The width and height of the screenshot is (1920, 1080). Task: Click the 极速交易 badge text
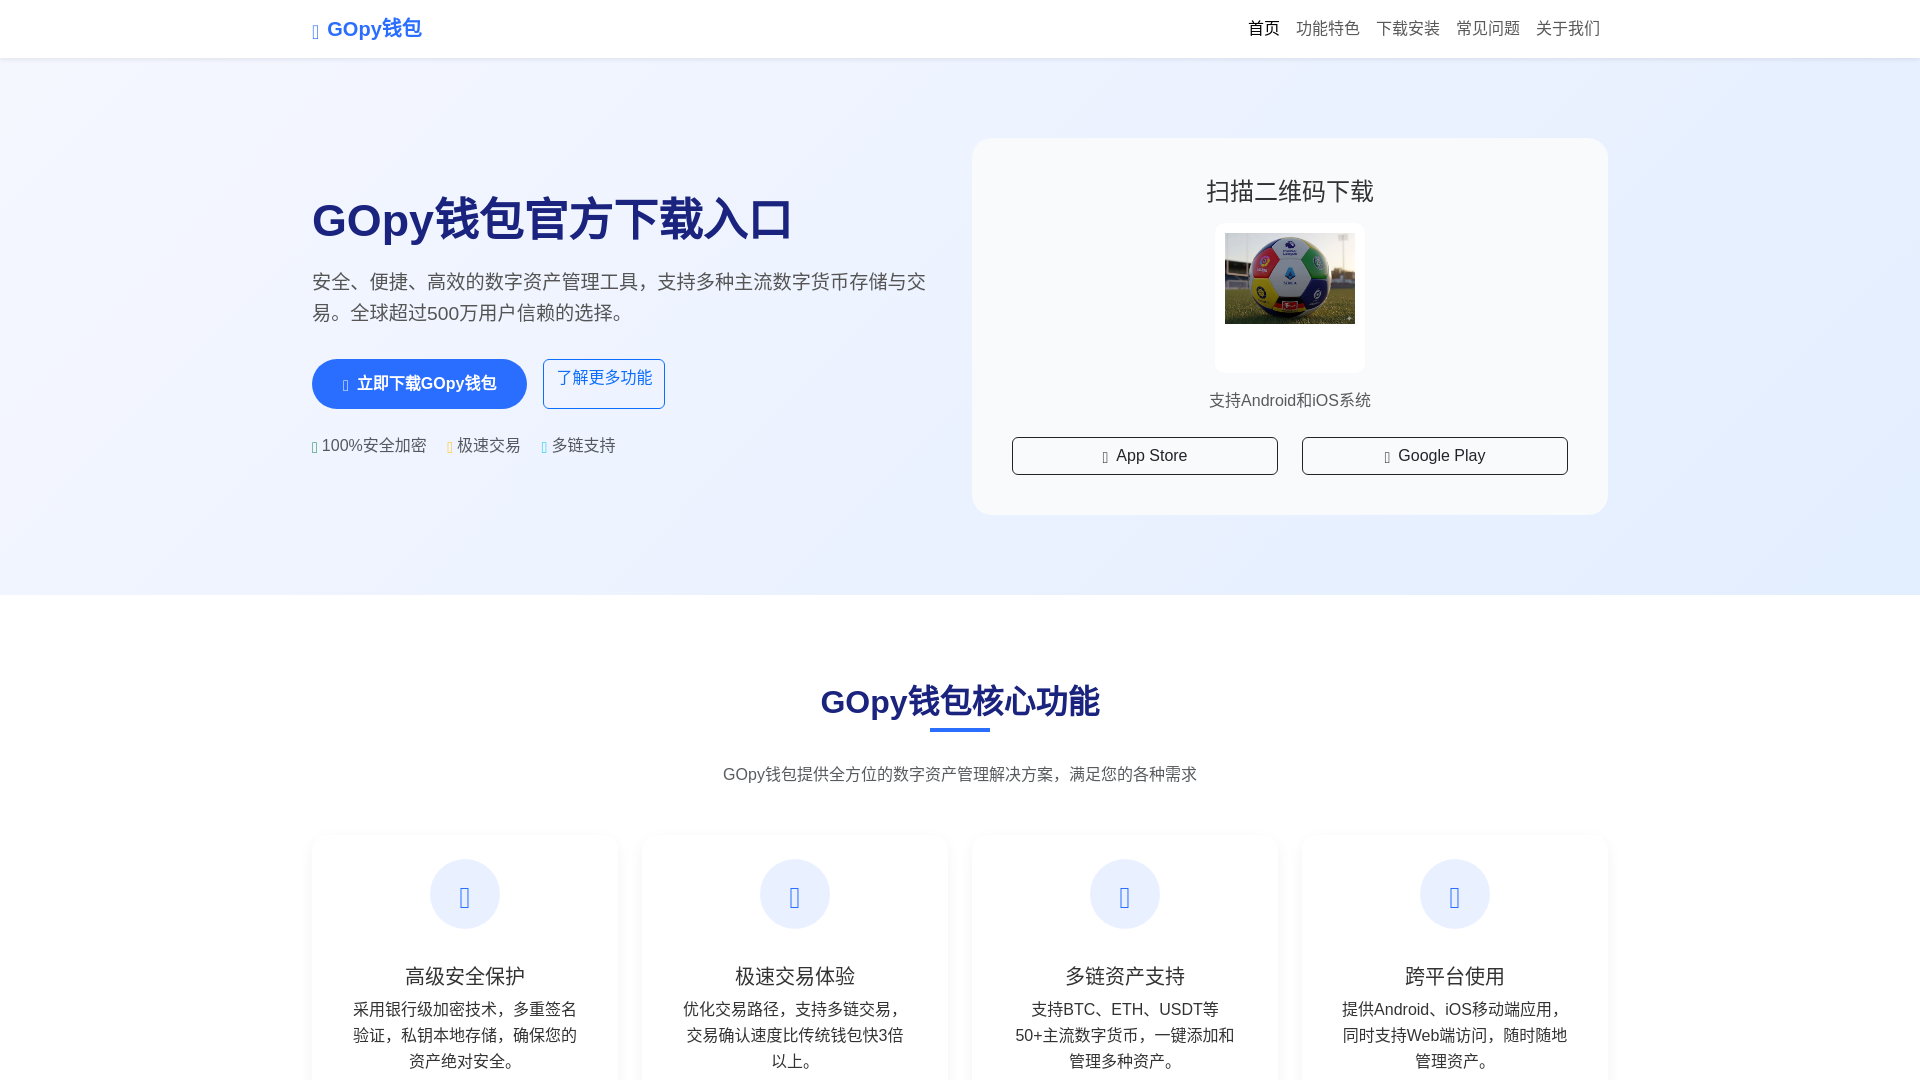pyautogui.click(x=489, y=446)
